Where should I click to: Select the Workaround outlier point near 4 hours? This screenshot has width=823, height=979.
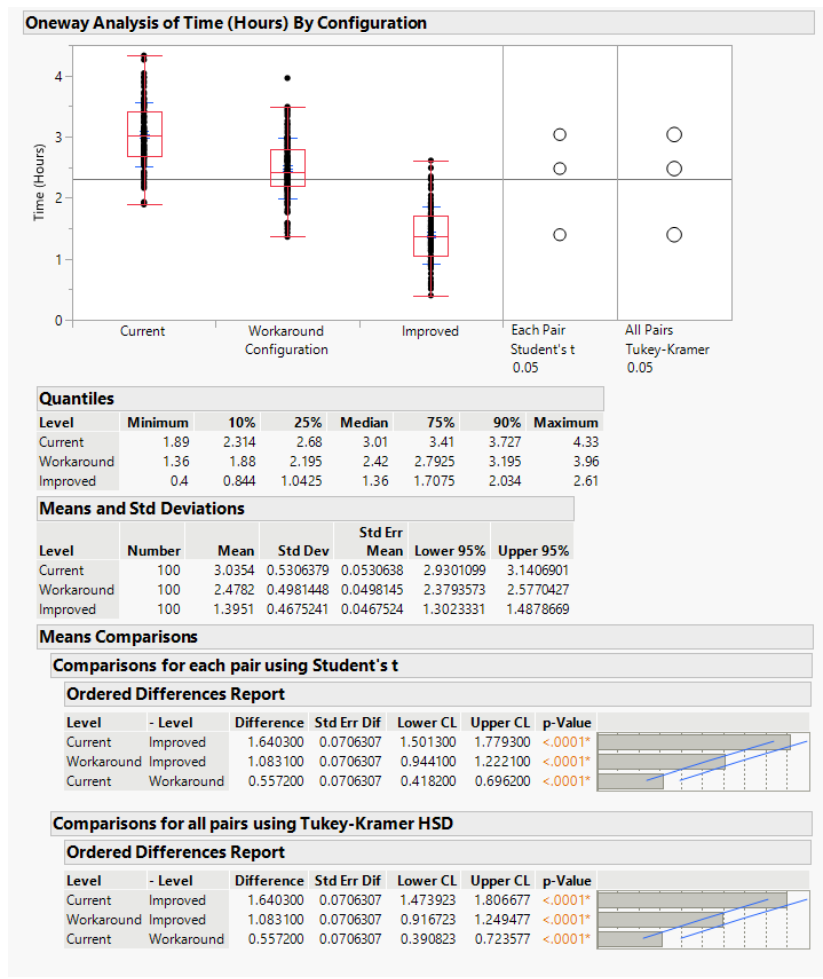coord(287,78)
